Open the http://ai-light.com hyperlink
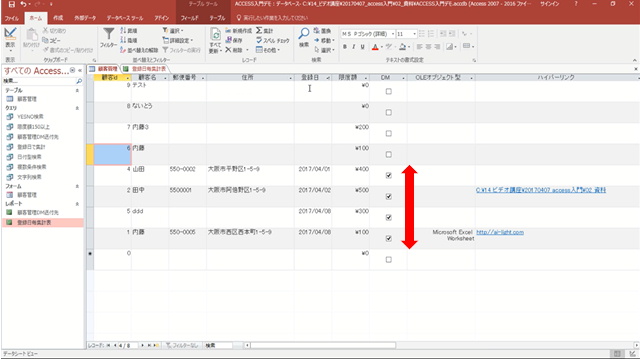Screen dimensions: 640x360 tap(500, 232)
